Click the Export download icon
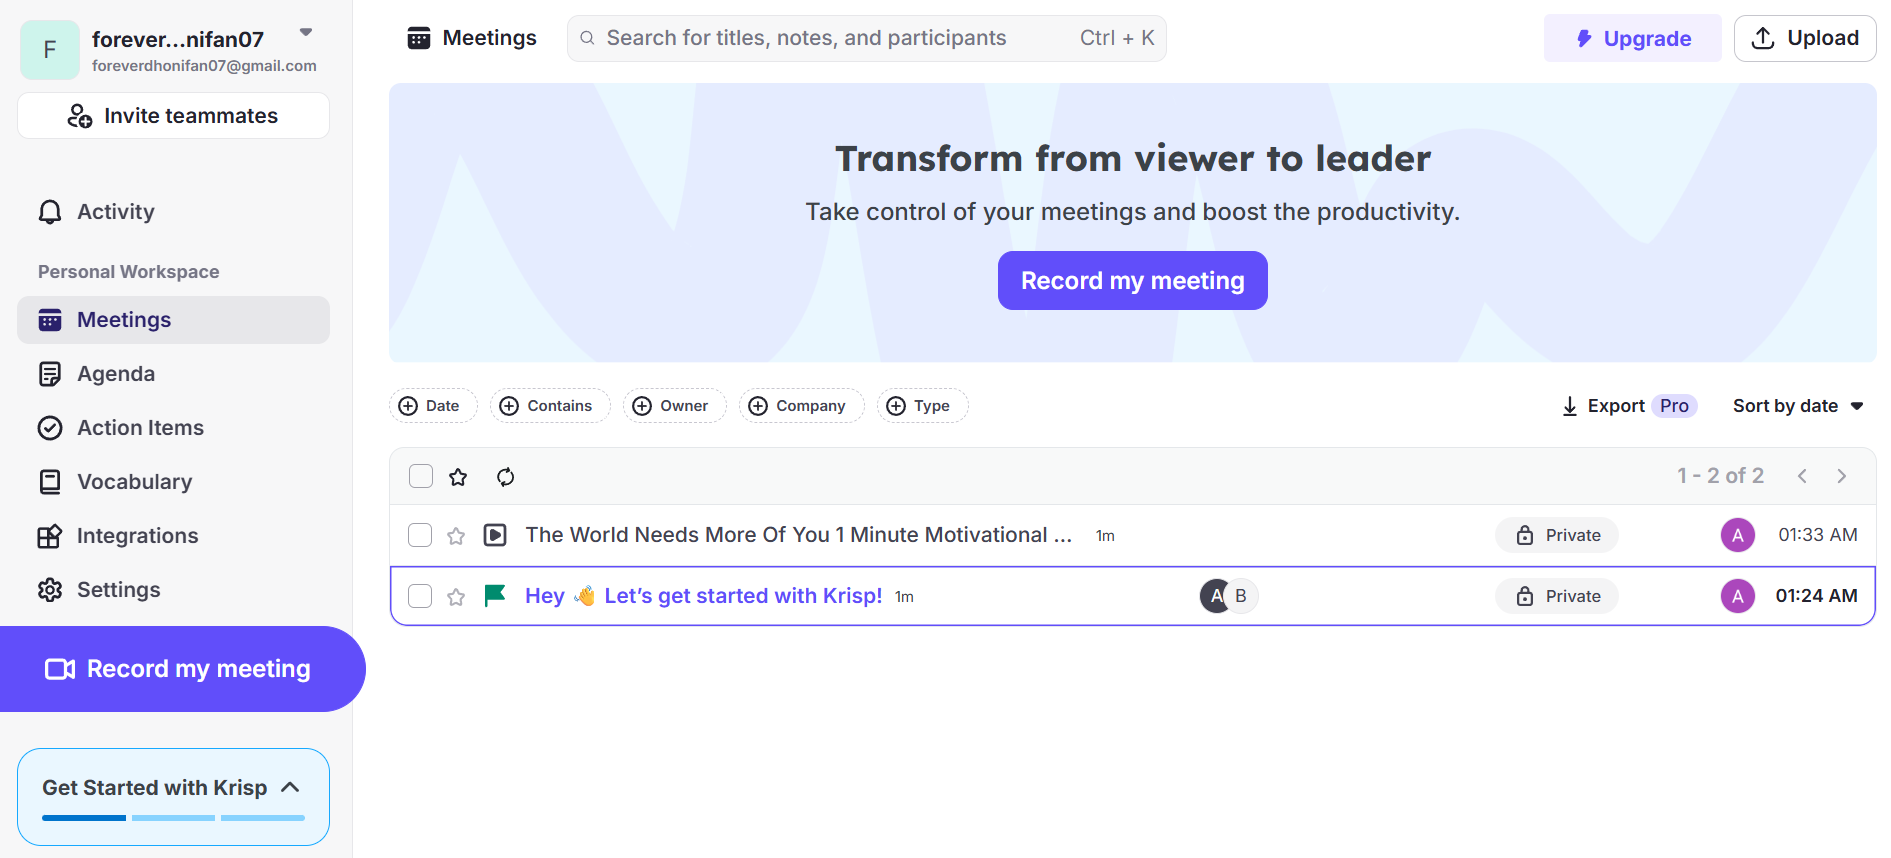This screenshot has width=1891, height=858. [x=1570, y=406]
